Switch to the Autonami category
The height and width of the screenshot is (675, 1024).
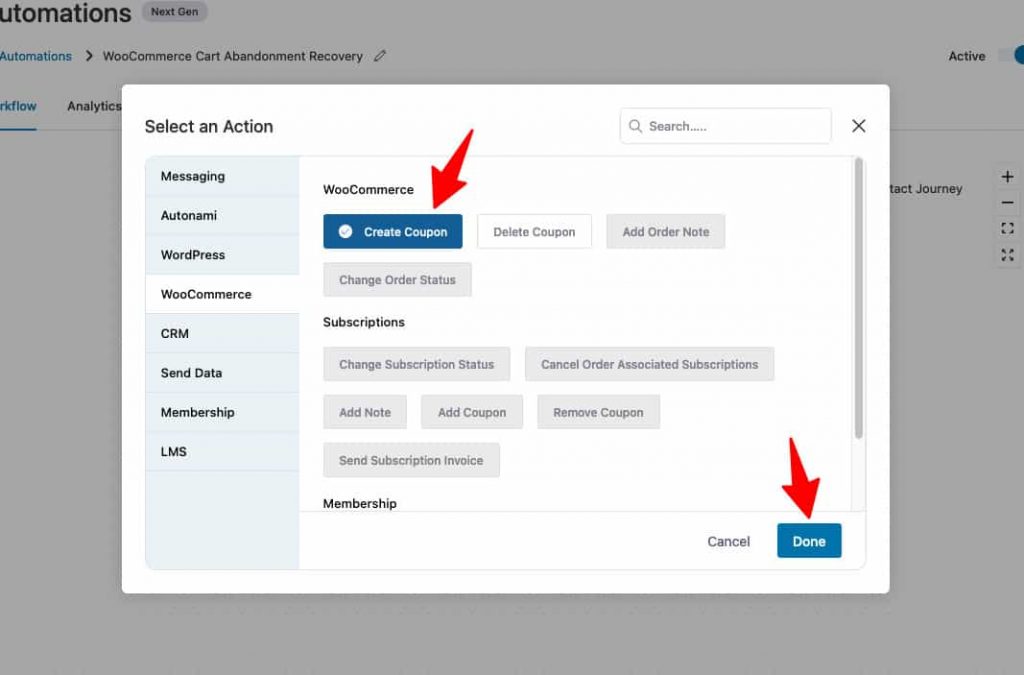[223, 215]
